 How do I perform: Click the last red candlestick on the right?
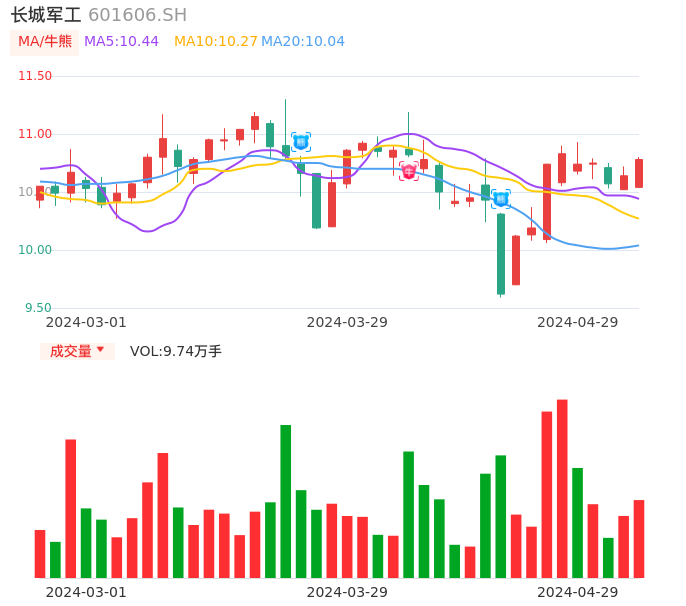pyautogui.click(x=639, y=173)
